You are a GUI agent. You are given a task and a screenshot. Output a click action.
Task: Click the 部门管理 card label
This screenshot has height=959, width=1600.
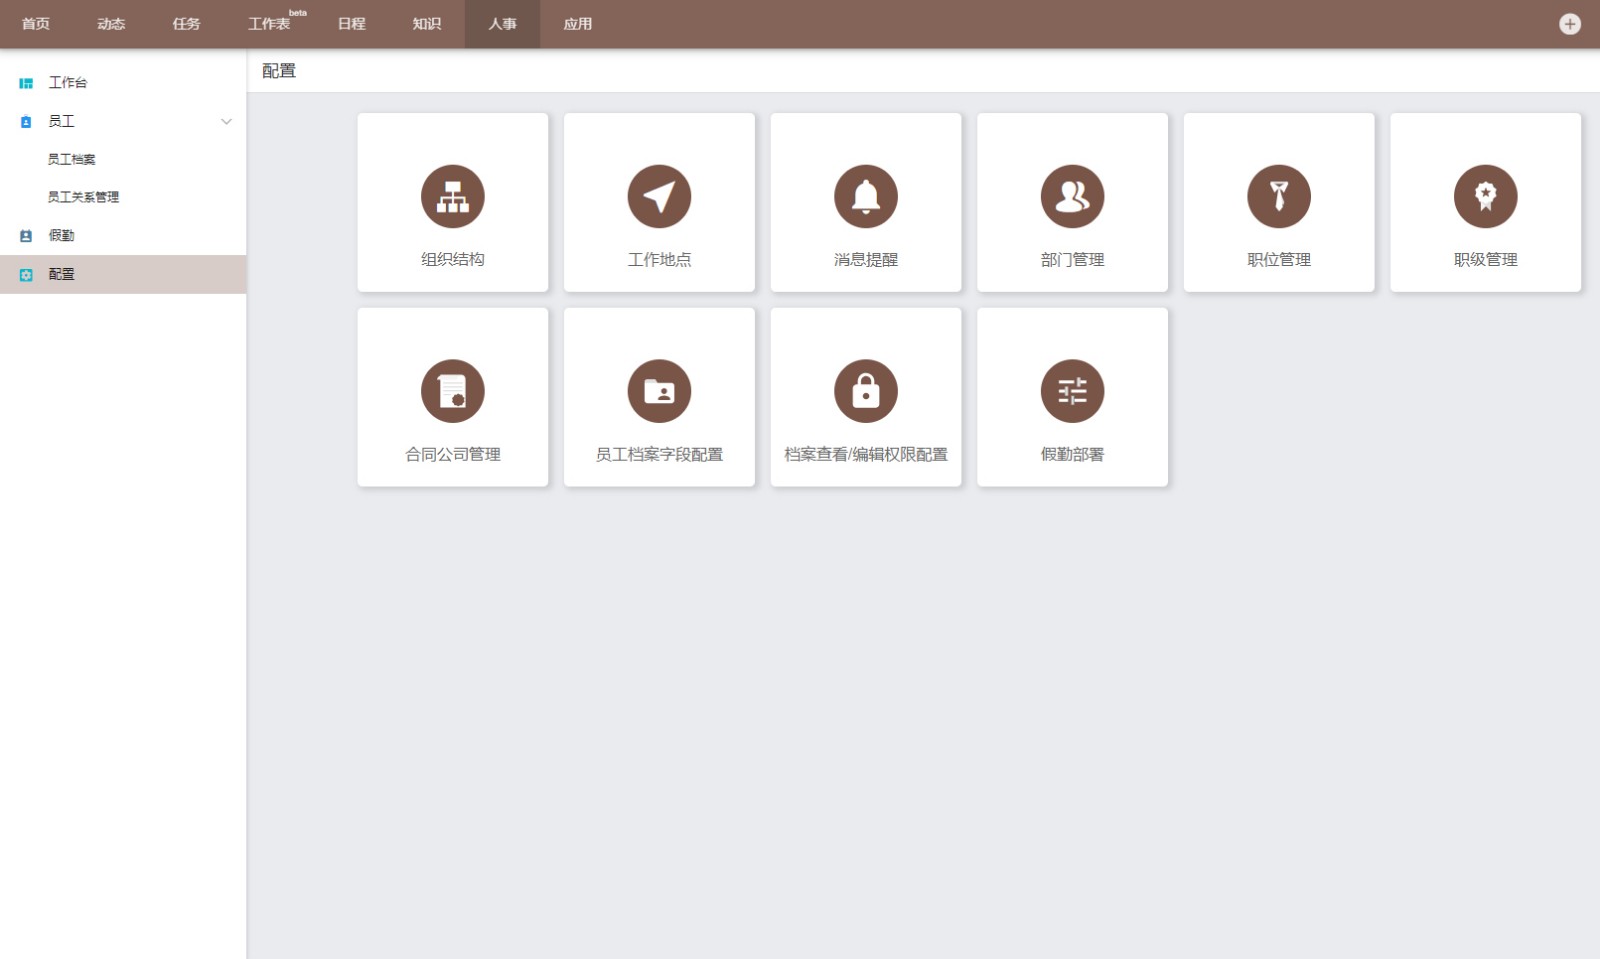[x=1072, y=260]
